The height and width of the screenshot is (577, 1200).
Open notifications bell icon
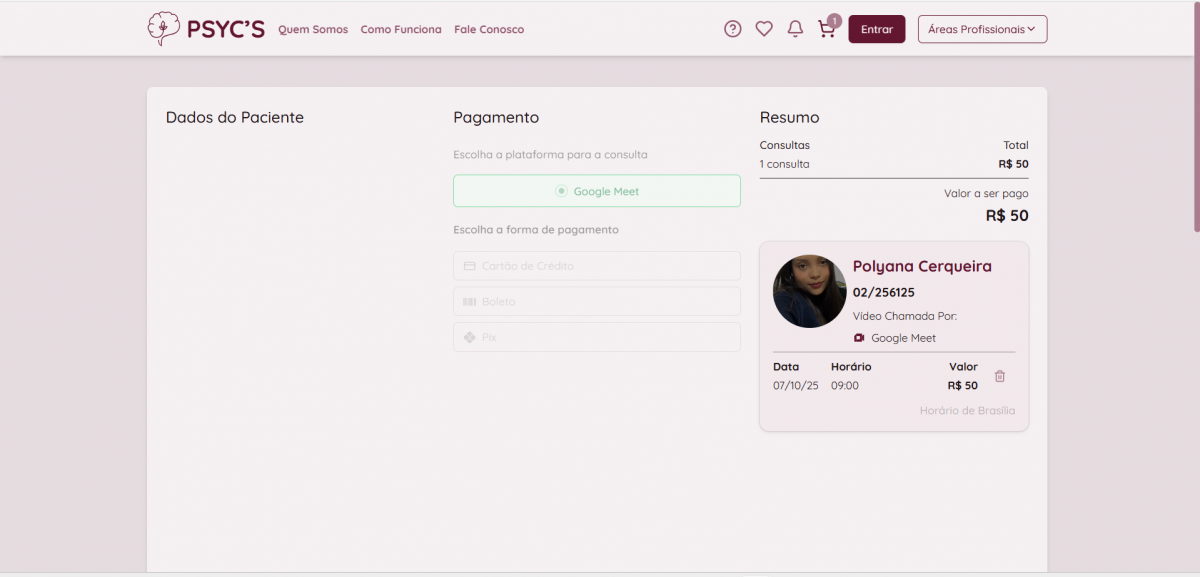coord(795,29)
